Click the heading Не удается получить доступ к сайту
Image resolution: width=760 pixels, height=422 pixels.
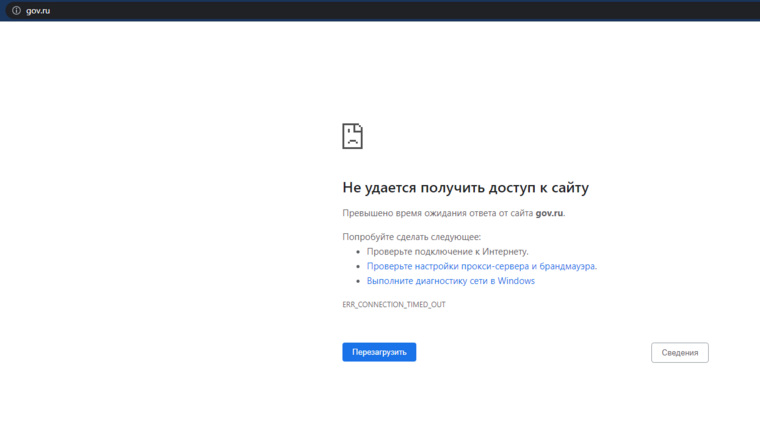click(x=465, y=188)
